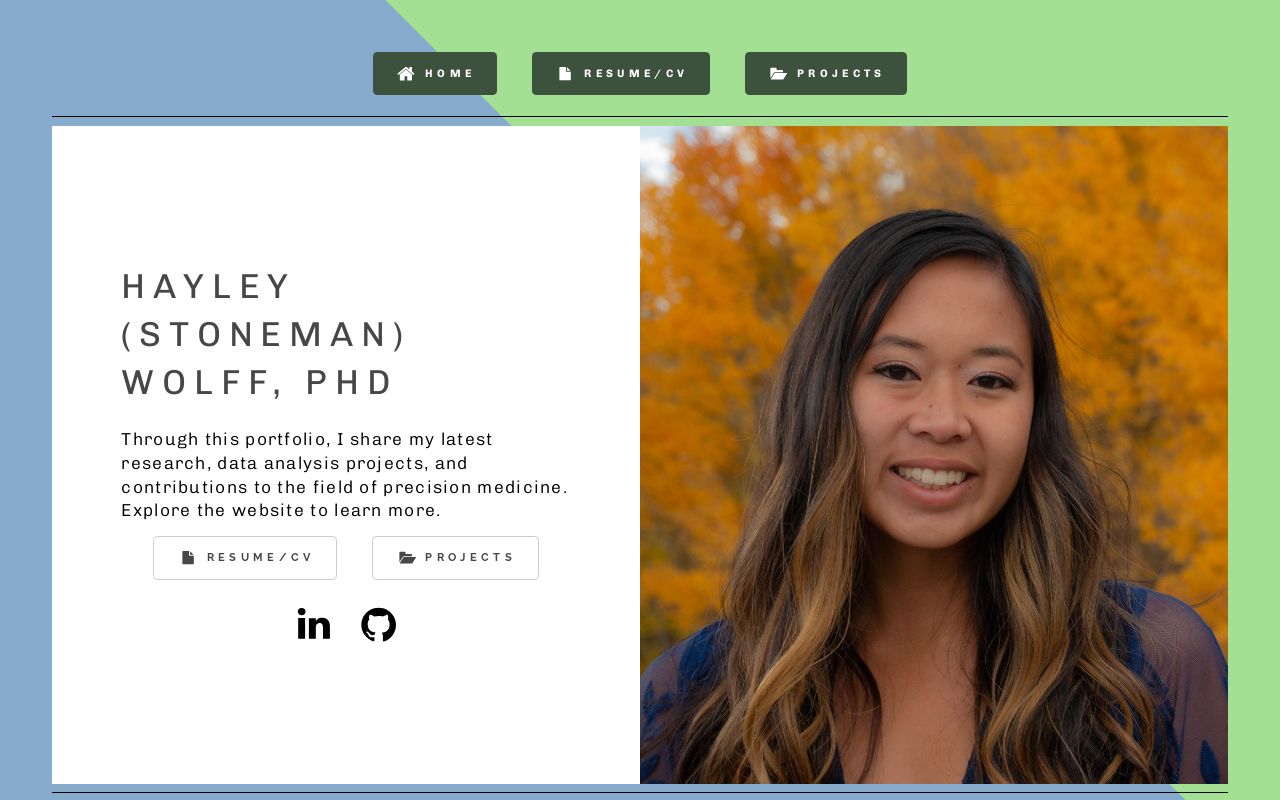The width and height of the screenshot is (1280, 800).
Task: Click file icon in the white Resume/CV button
Action: 188,558
